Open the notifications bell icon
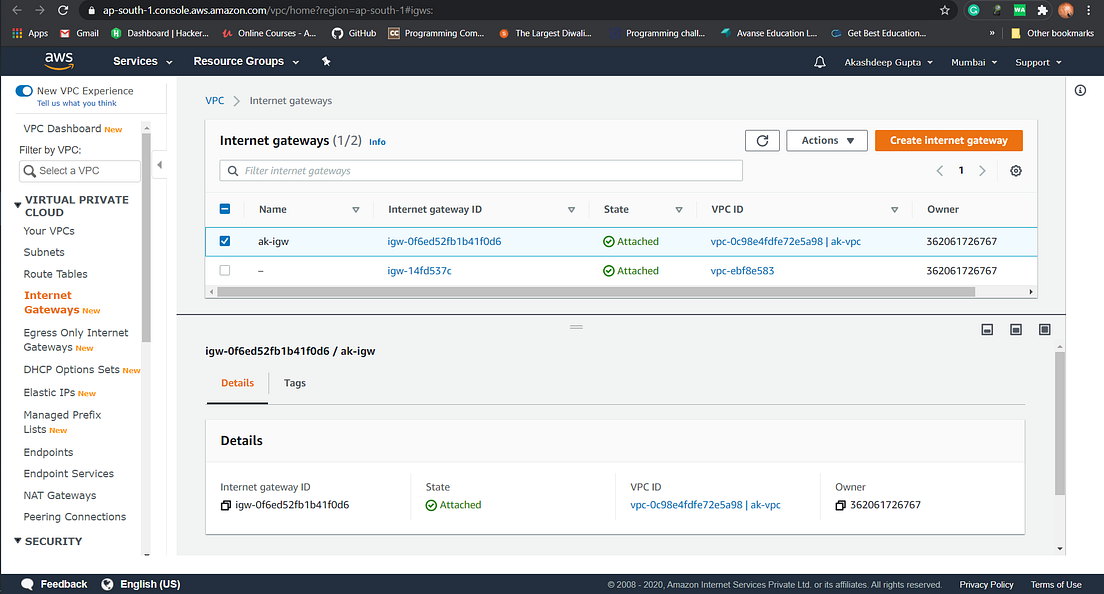This screenshot has height=594, width=1104. [x=819, y=61]
